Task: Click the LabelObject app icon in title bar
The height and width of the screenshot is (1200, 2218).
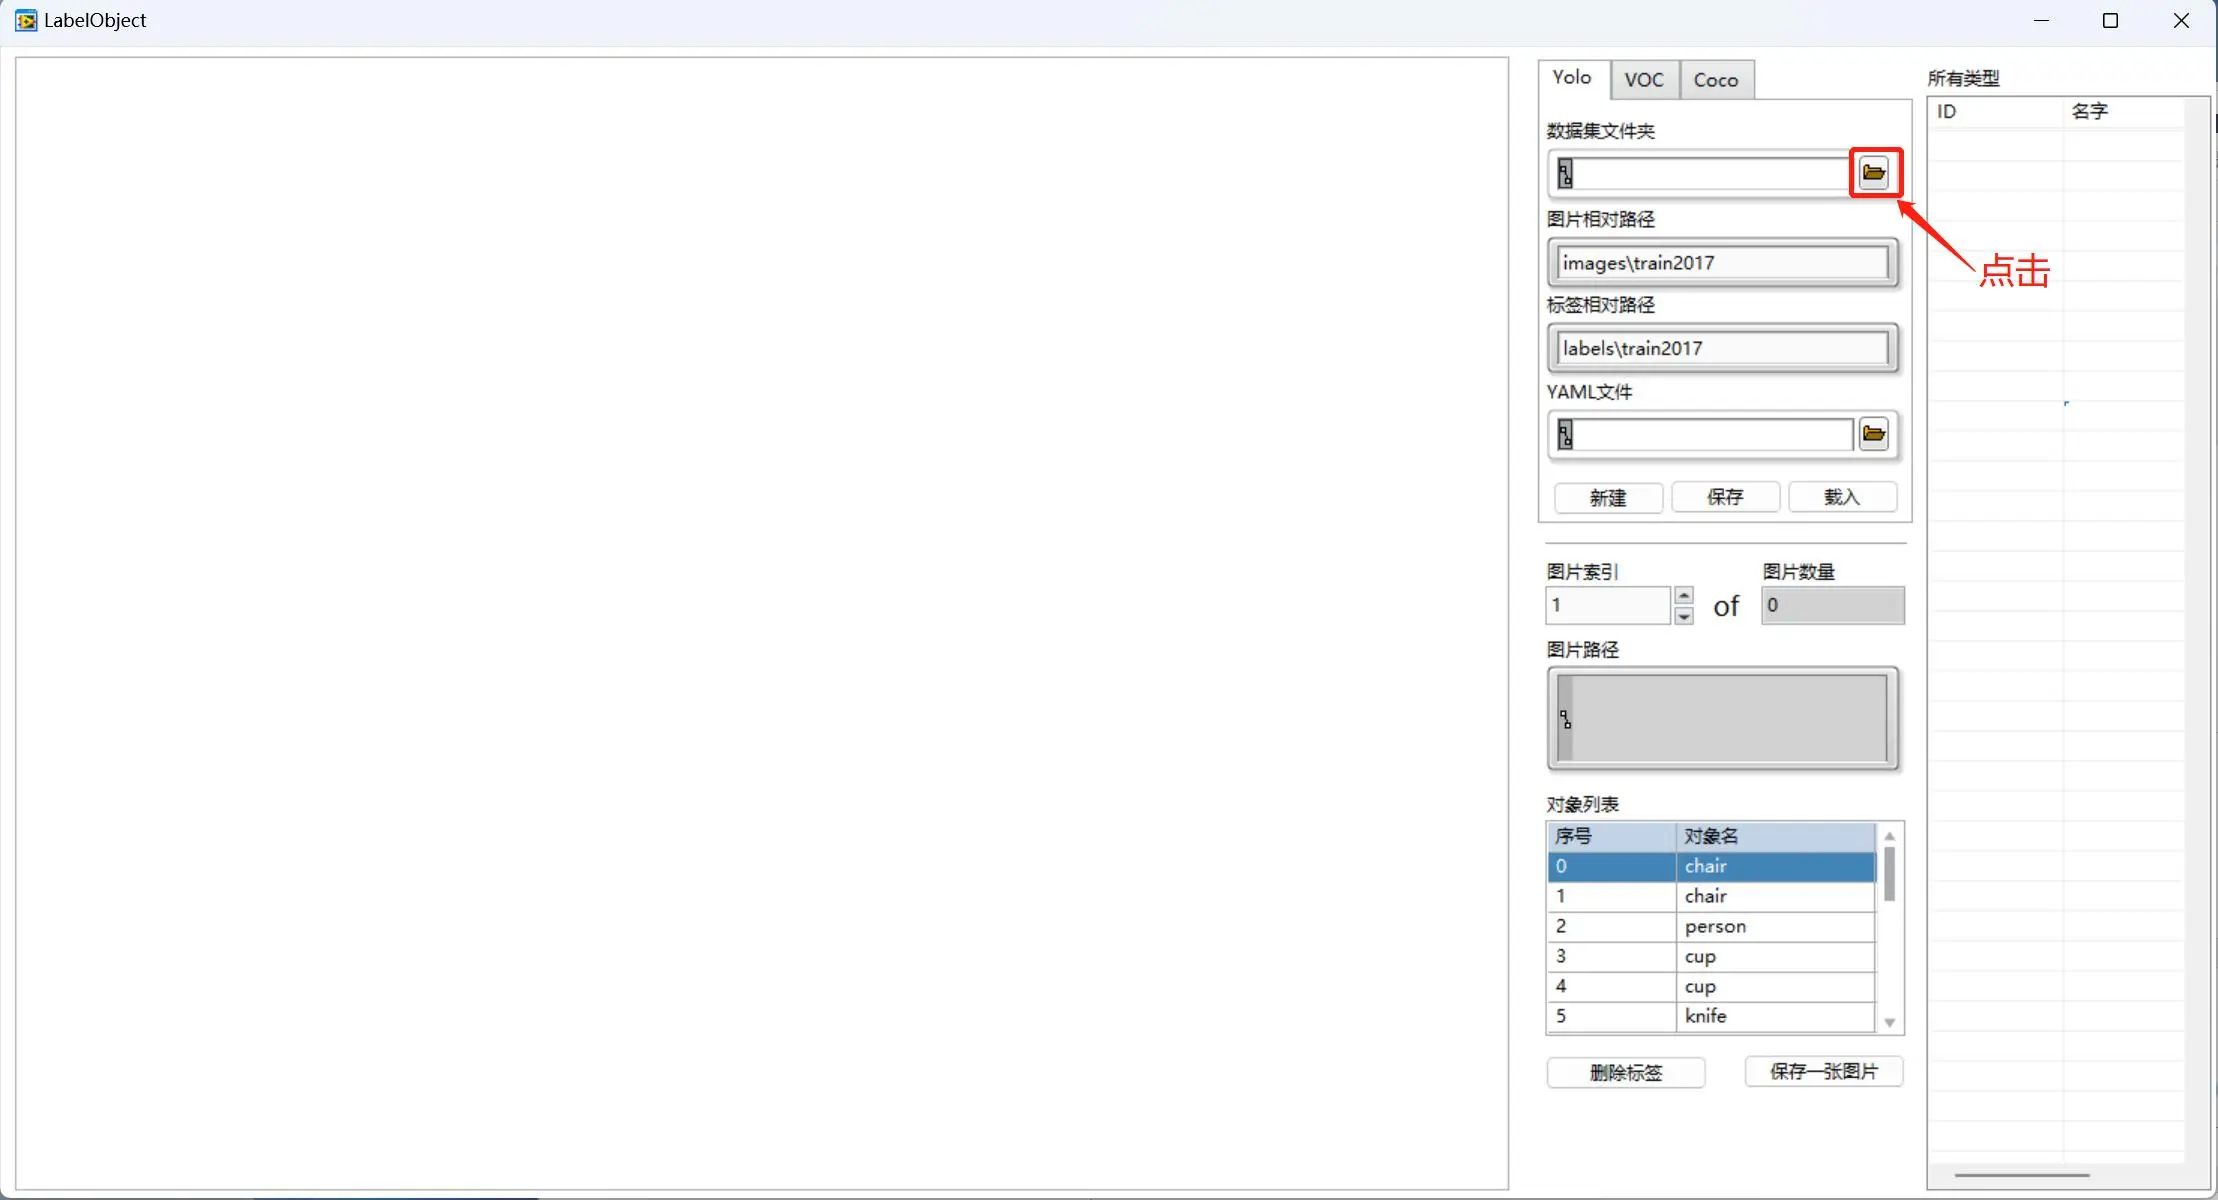Action: tap(26, 20)
